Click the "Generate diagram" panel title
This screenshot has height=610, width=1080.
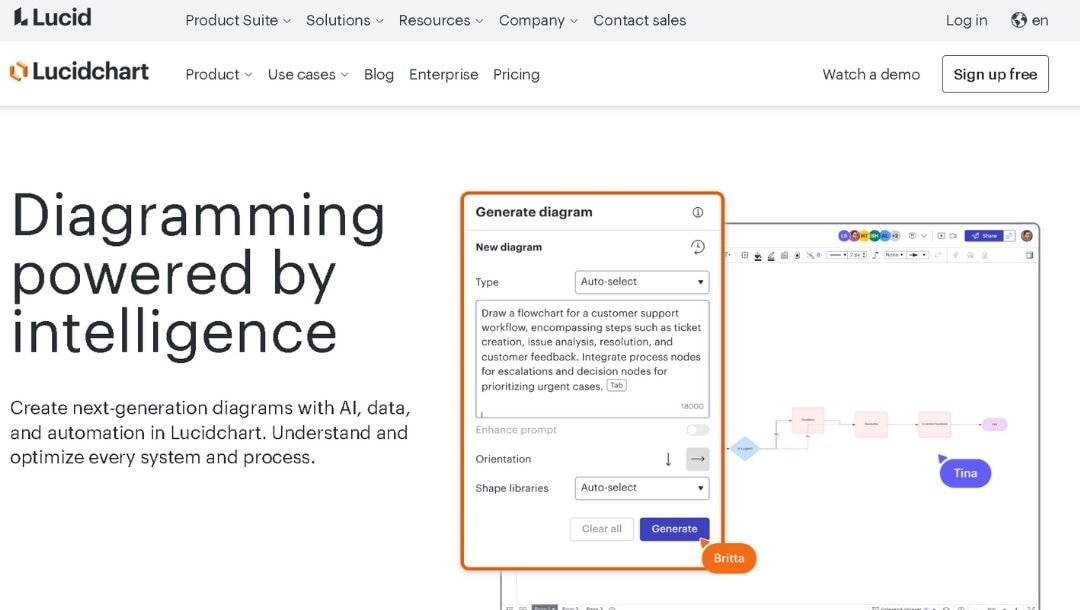534,212
